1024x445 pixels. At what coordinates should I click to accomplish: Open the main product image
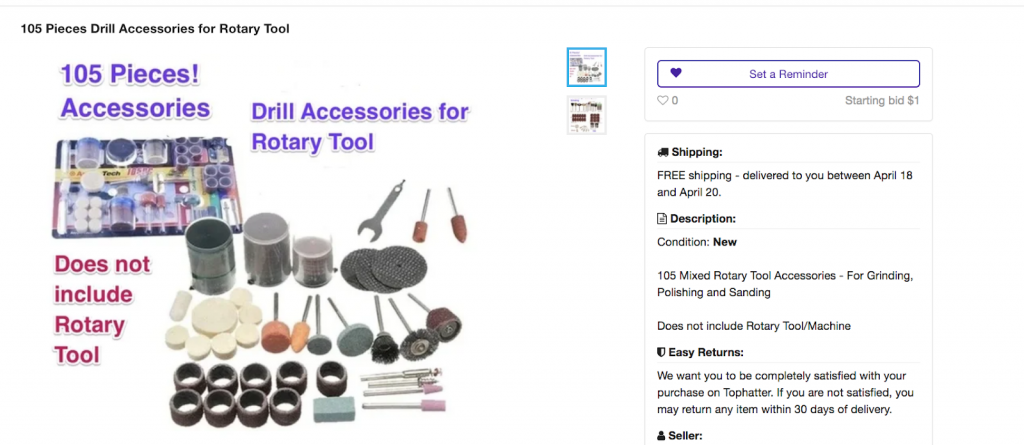(x=261, y=242)
